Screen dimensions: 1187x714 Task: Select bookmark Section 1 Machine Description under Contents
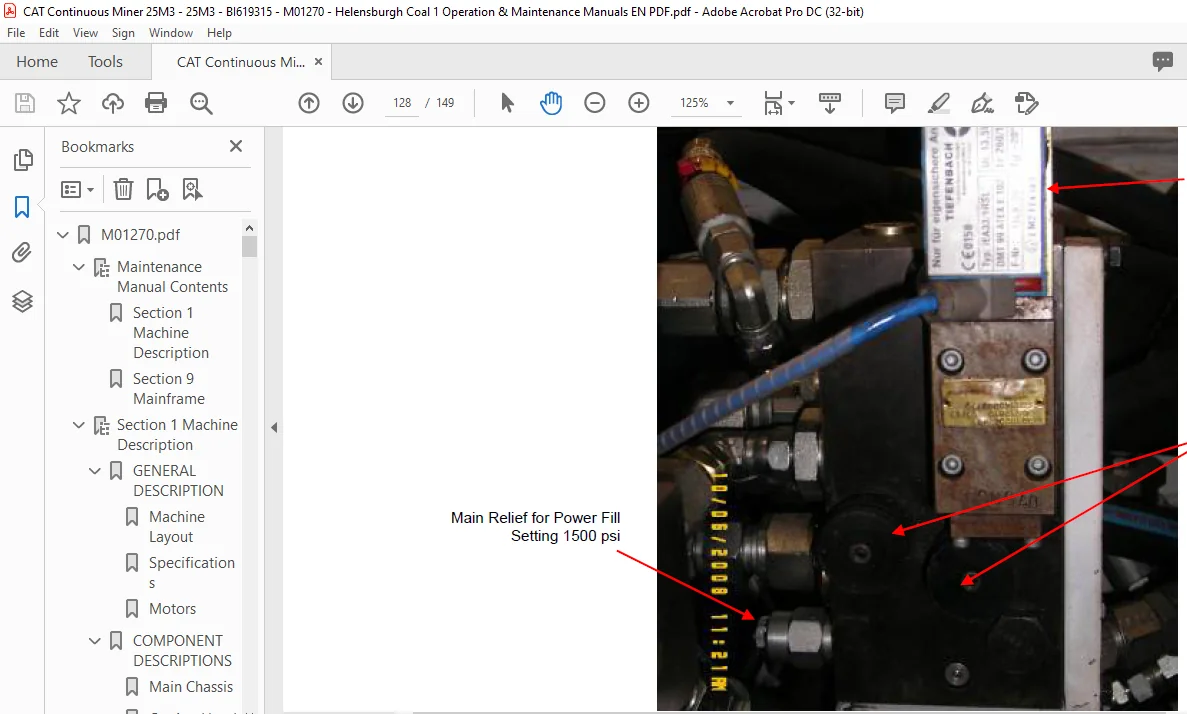point(170,332)
